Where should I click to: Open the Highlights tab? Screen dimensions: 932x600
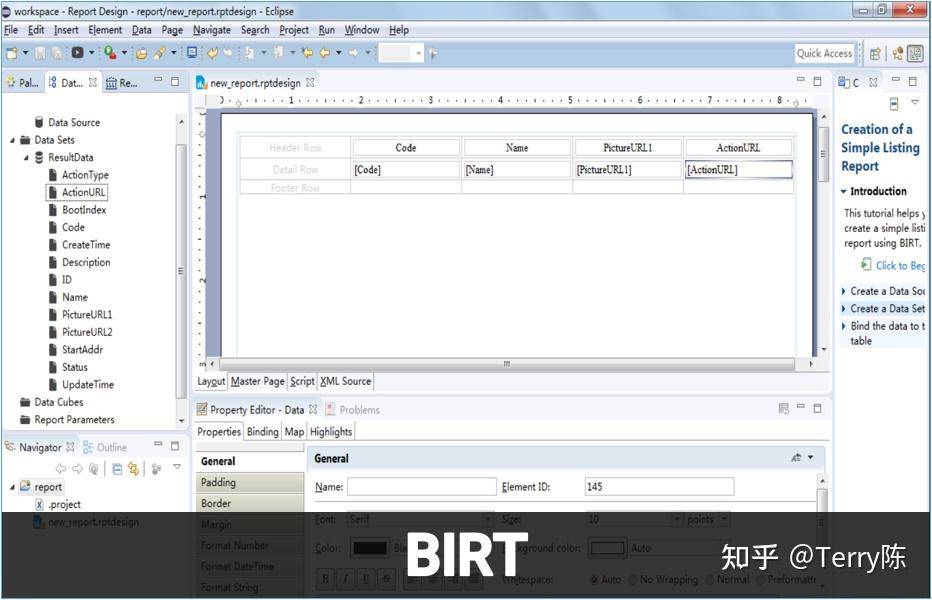click(x=331, y=432)
